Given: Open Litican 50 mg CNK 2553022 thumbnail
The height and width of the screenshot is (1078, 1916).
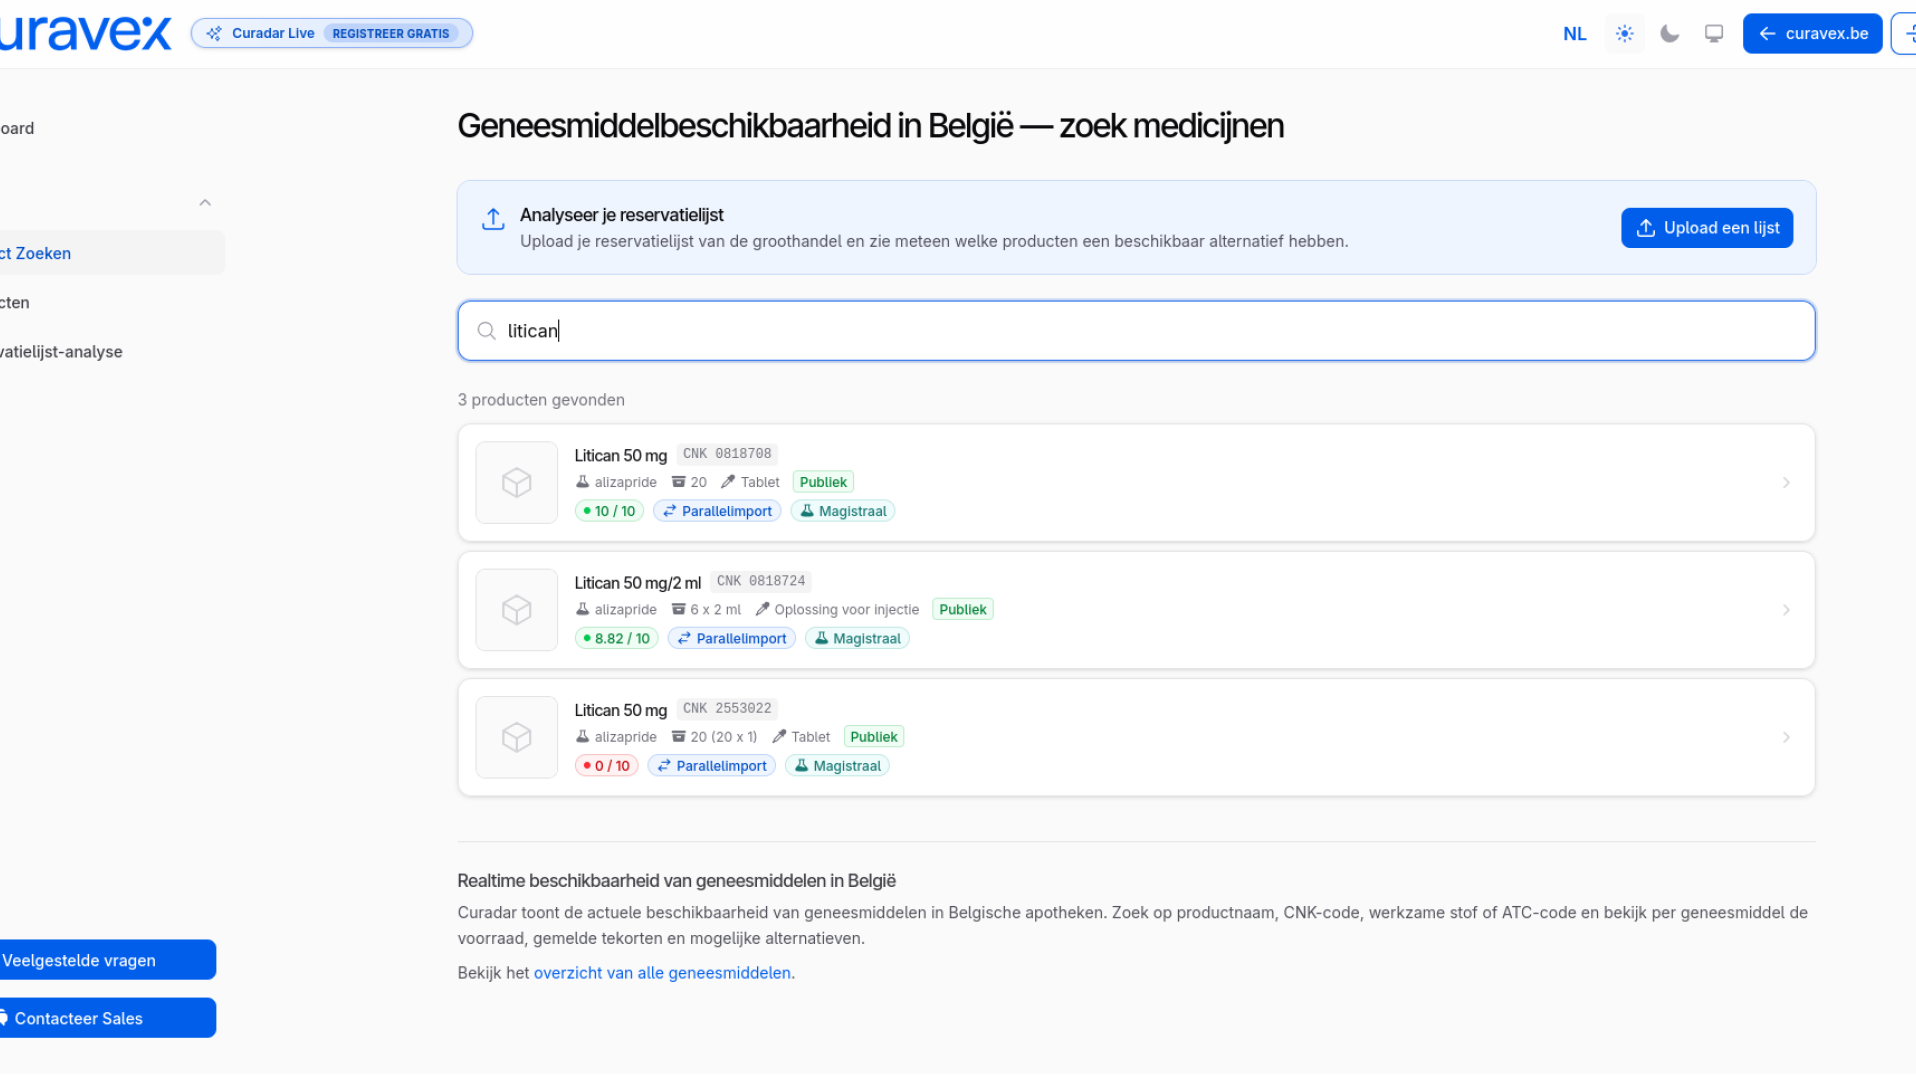Looking at the screenshot, I should pyautogui.click(x=517, y=738).
